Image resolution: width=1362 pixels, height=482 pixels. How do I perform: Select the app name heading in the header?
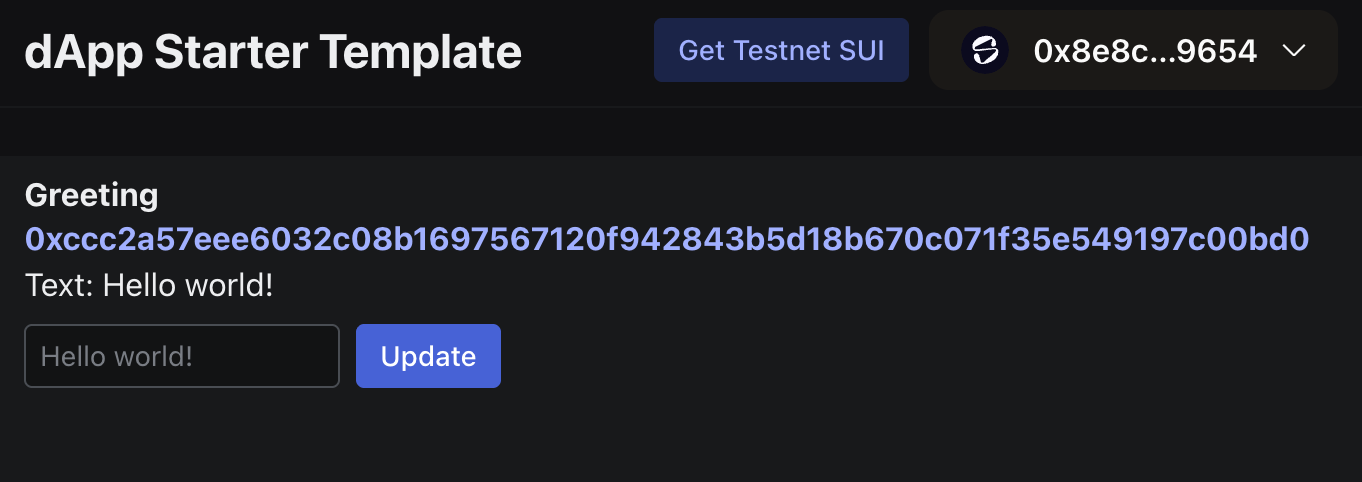click(273, 52)
